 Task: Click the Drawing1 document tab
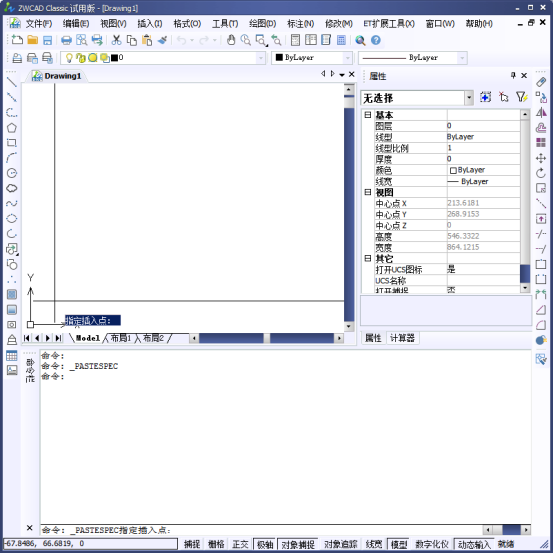coord(57,76)
